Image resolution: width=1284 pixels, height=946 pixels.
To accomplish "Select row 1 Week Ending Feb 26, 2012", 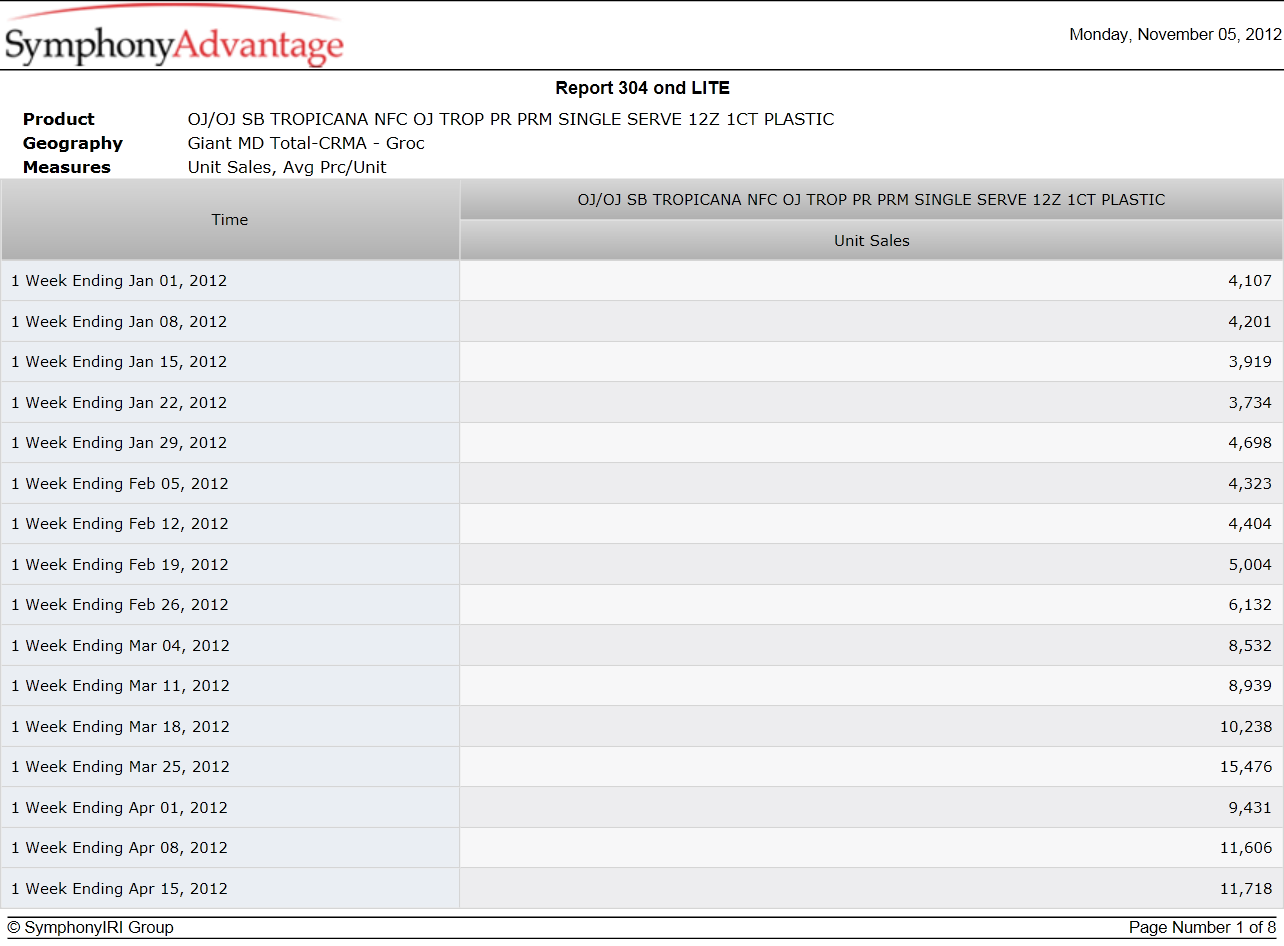I will click(x=642, y=605).
